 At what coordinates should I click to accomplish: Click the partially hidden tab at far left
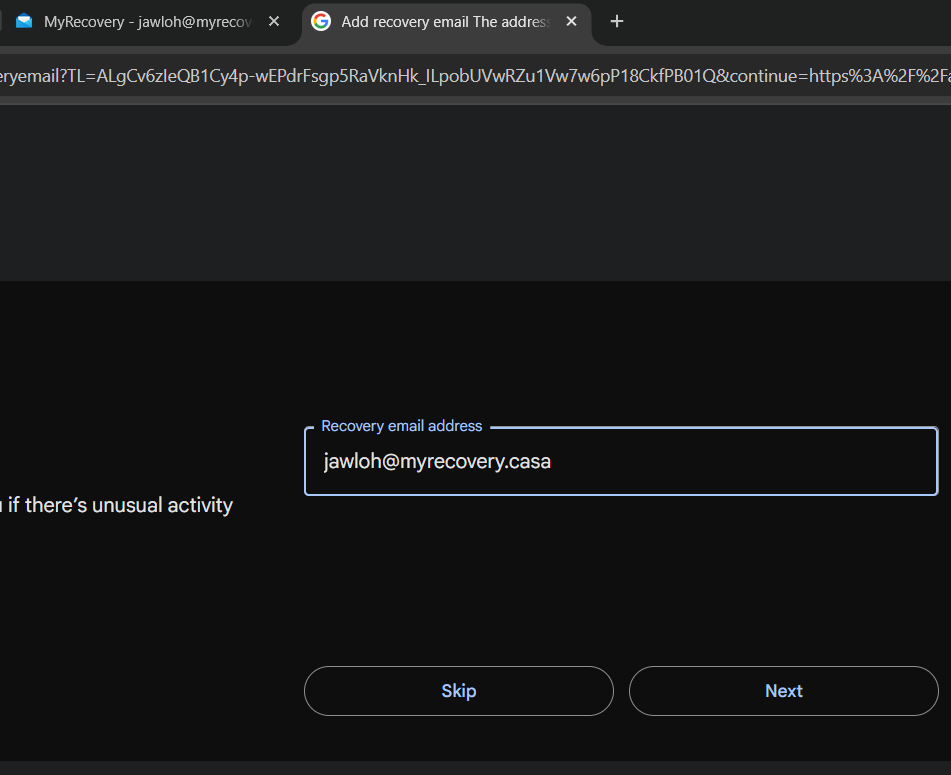point(3,21)
